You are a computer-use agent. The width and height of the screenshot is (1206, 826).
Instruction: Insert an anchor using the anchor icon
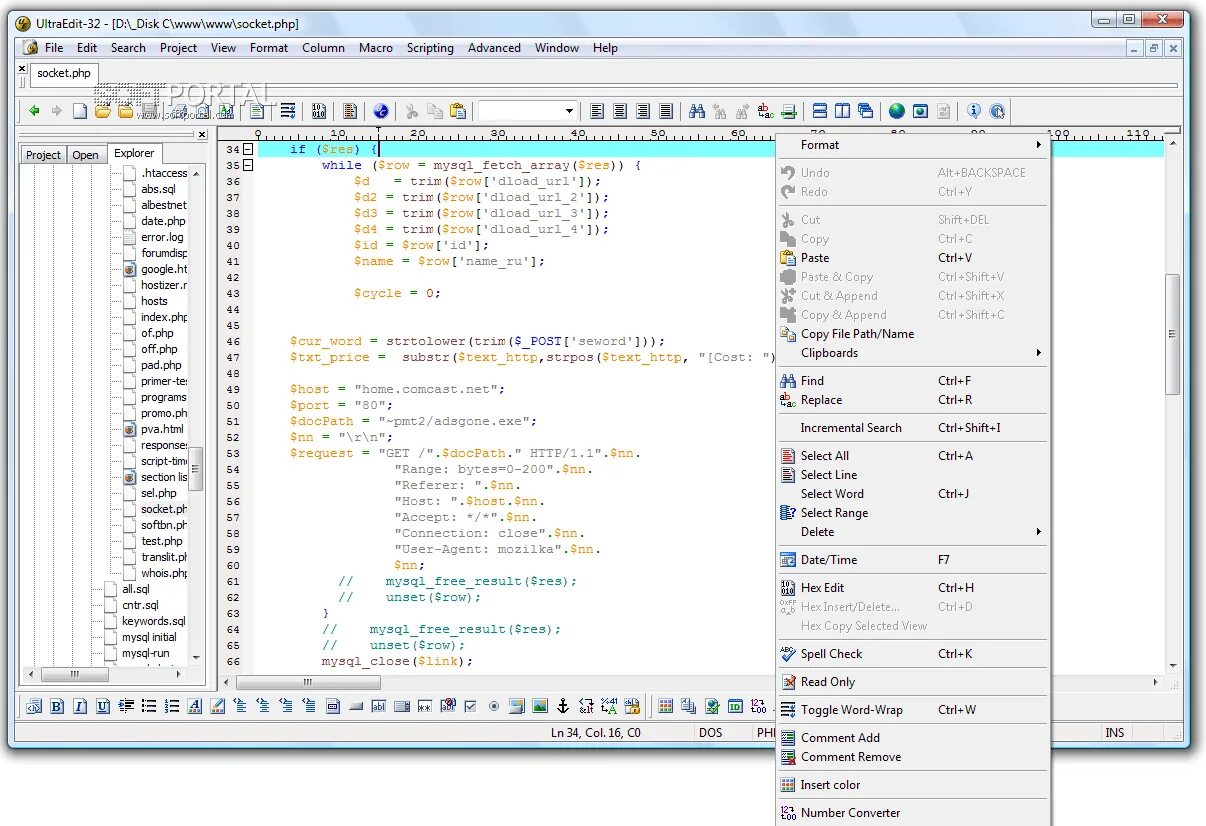click(x=562, y=706)
